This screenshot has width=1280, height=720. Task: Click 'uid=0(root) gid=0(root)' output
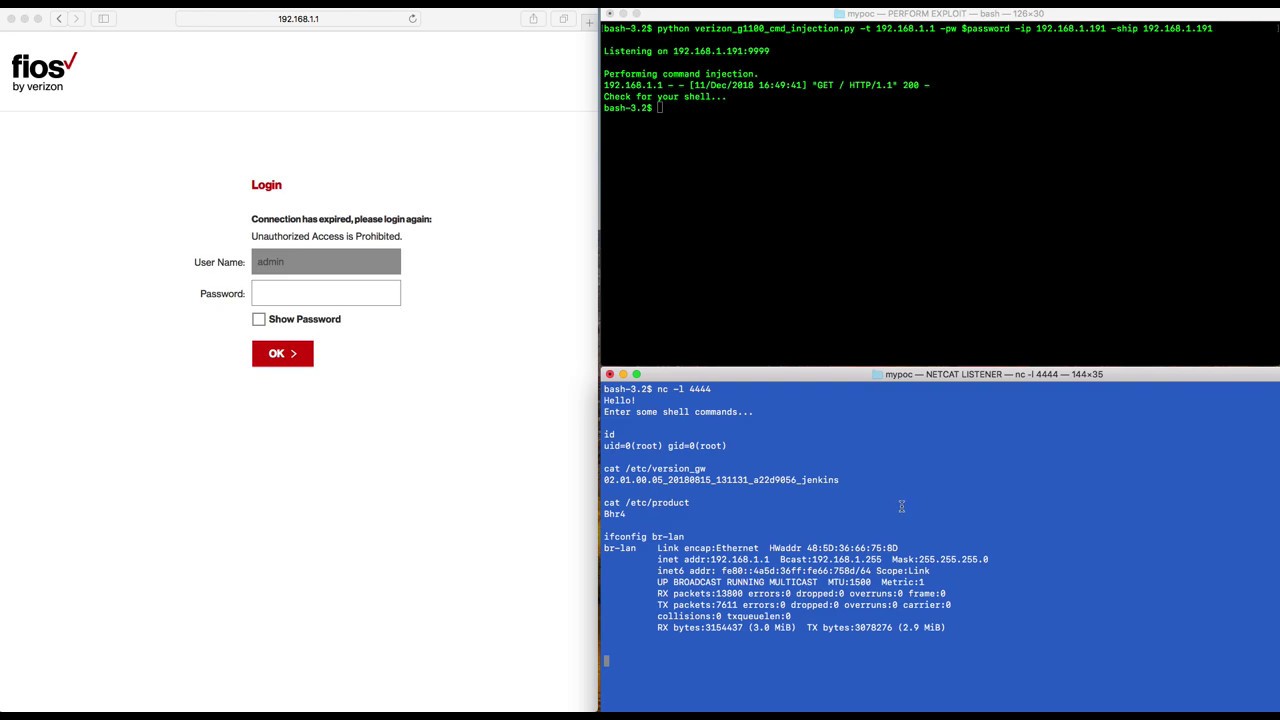665,446
